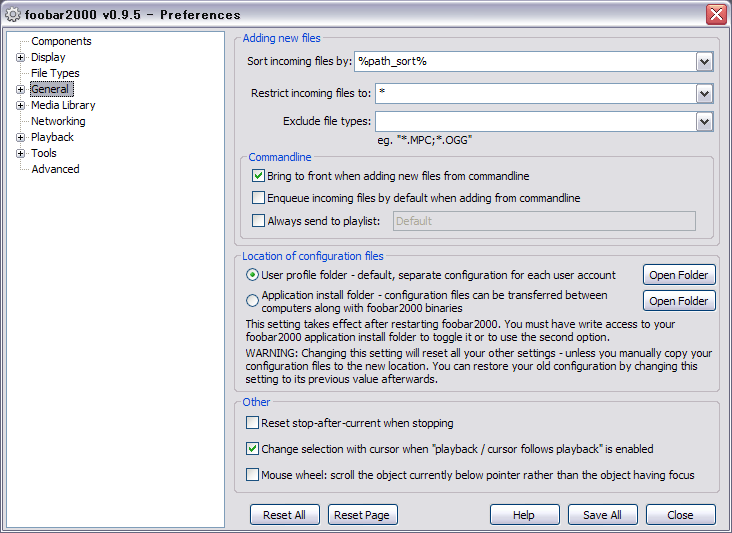This screenshot has height=533, width=732.
Task: Open the Media Library page
Action: coord(63,105)
